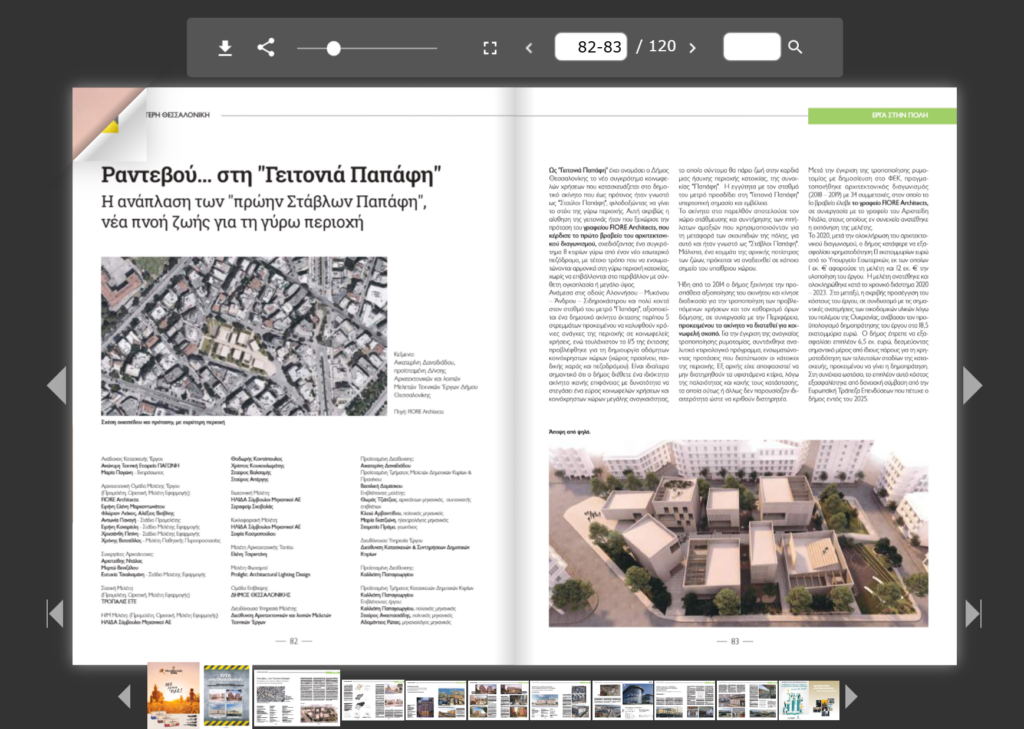Flip back using the large left arrow
This screenshot has width=1024, height=729.
coord(56,385)
